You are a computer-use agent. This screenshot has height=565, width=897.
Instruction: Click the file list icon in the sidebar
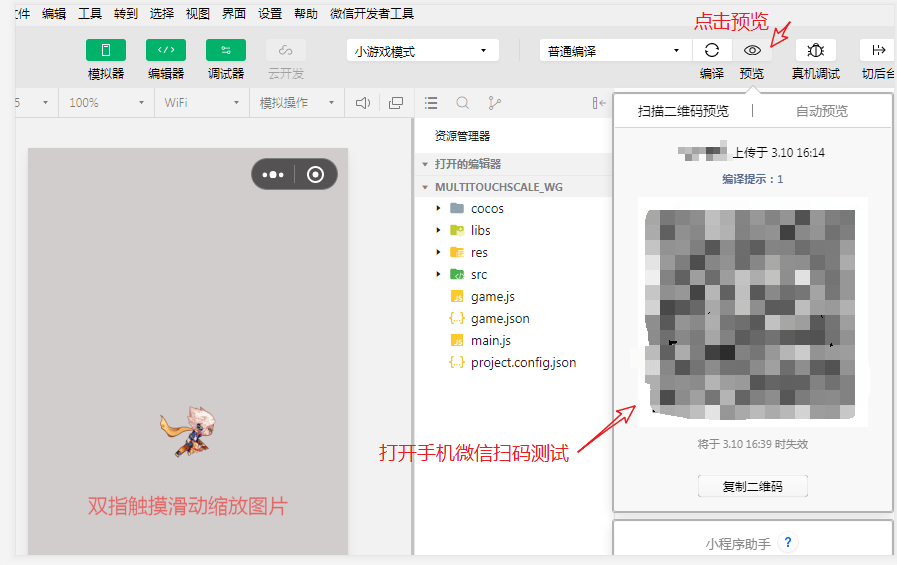(431, 103)
